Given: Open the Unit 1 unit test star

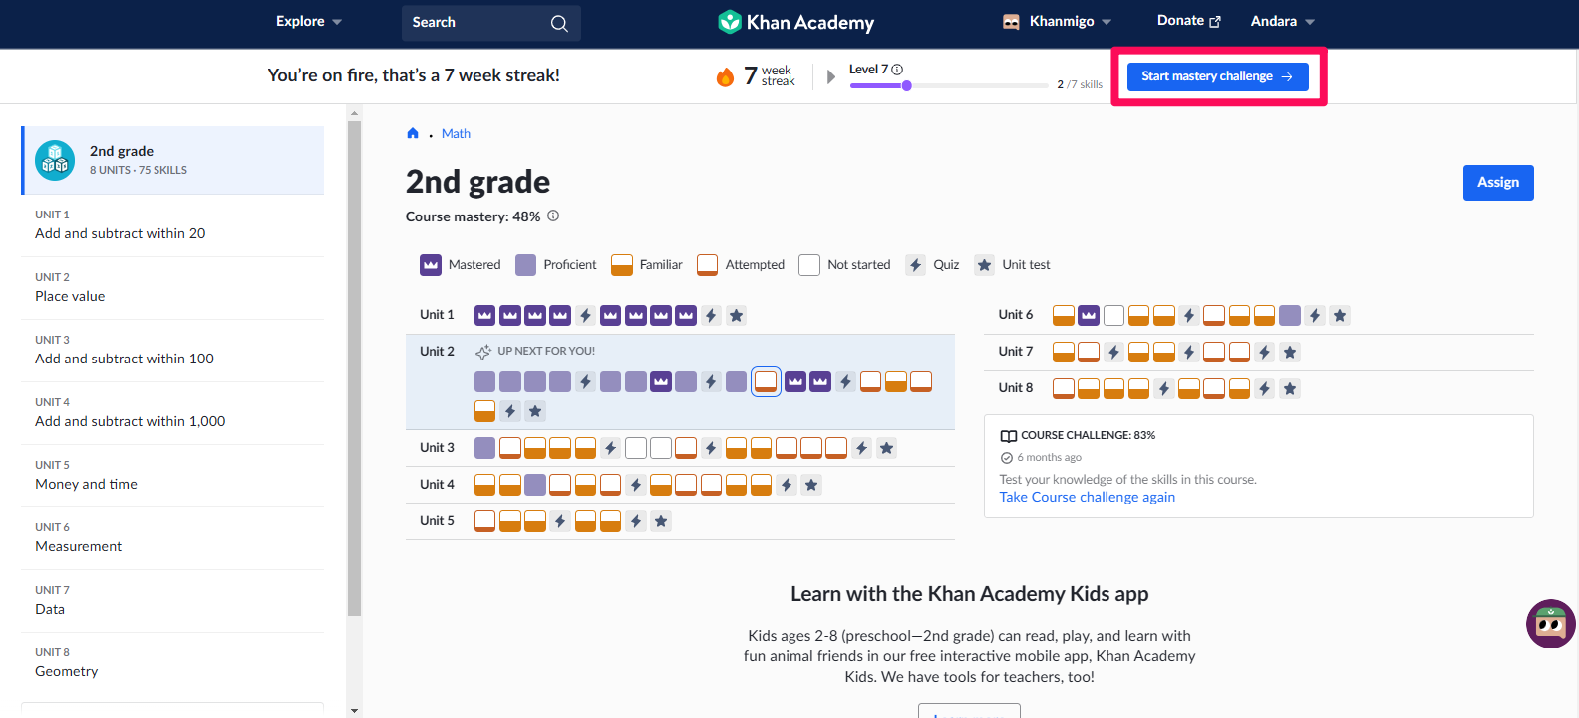Looking at the screenshot, I should (x=737, y=316).
